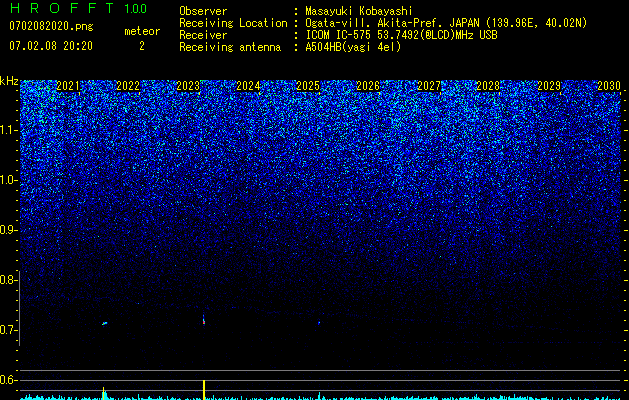Viewport: 629px width, 400px height.
Task: Click the 0.6 frequency axis label
Action: [x=9, y=380]
